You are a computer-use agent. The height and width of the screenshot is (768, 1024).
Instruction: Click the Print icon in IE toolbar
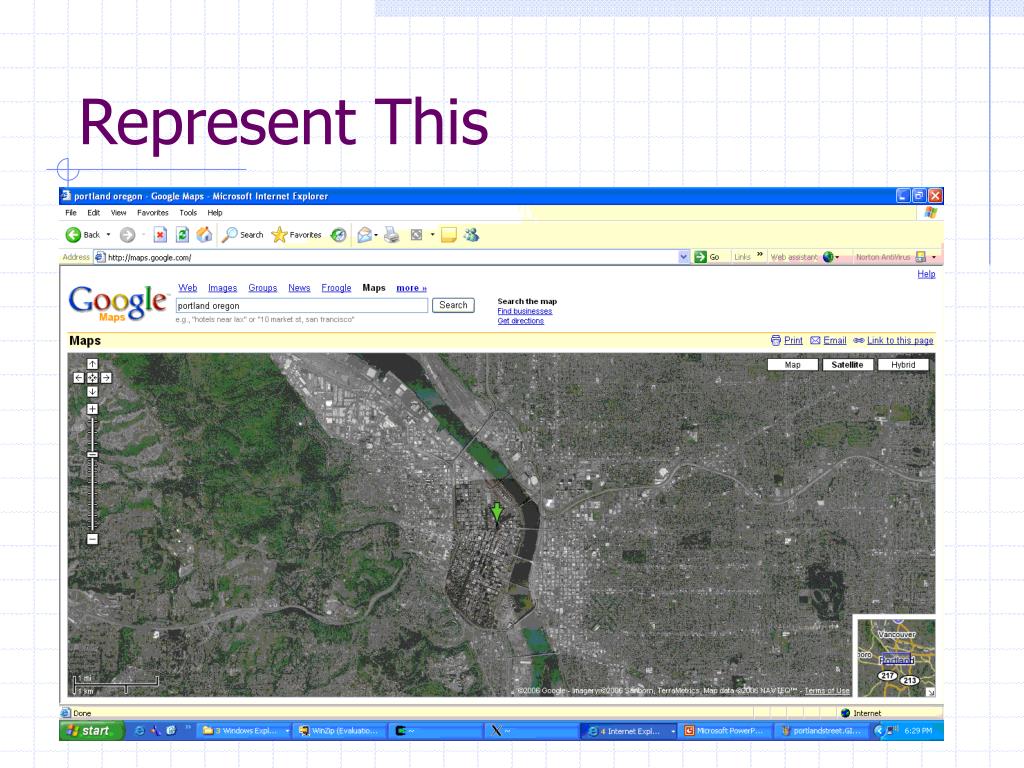(392, 235)
